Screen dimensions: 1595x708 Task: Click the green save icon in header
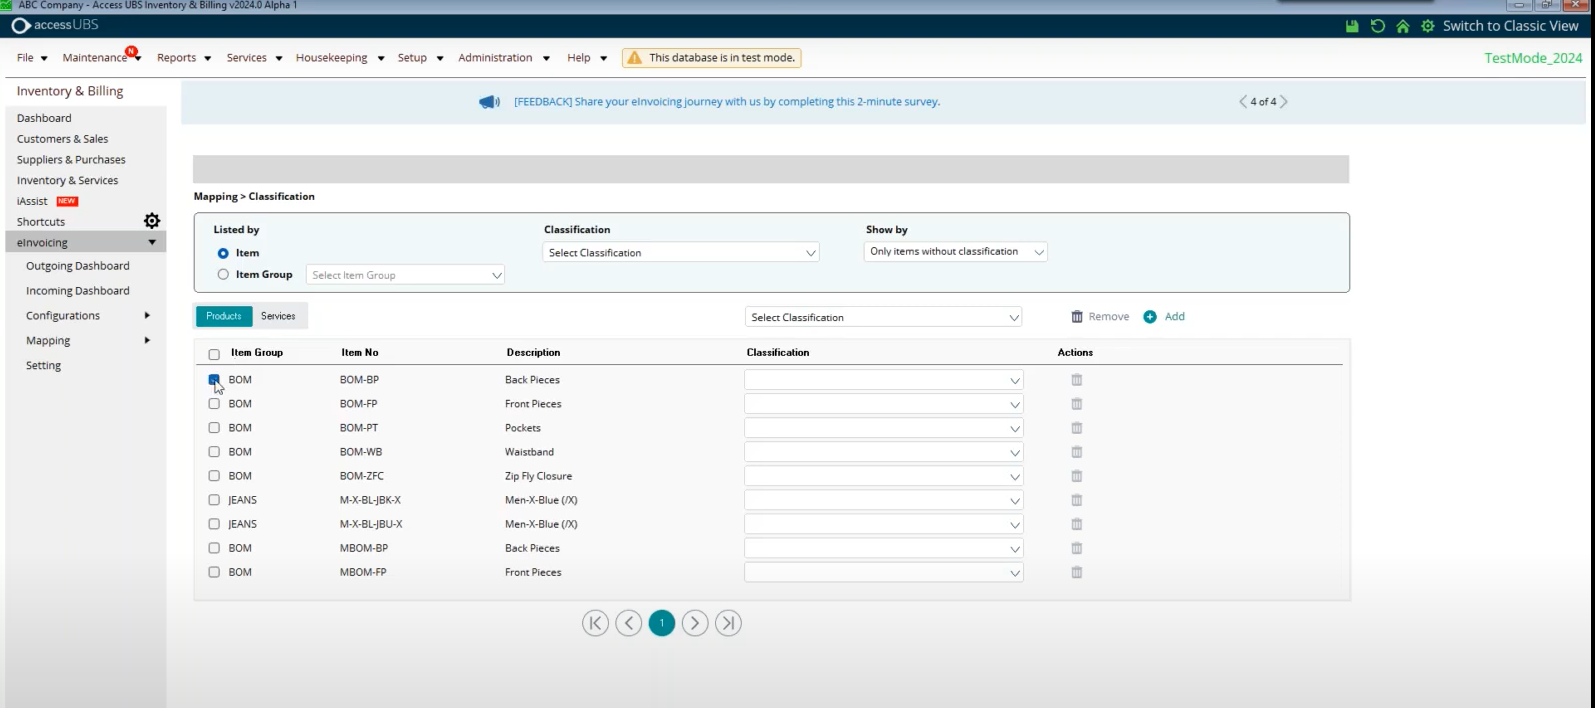tap(1352, 26)
